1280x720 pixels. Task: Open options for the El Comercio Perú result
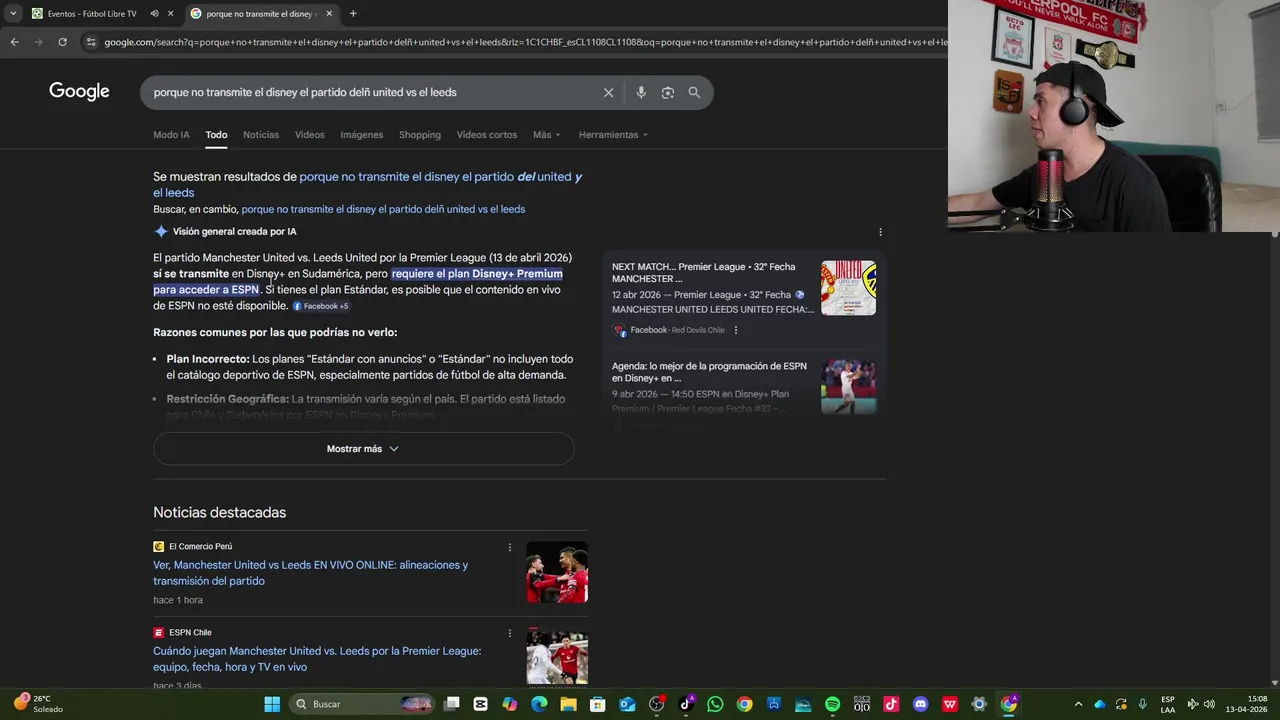509,547
